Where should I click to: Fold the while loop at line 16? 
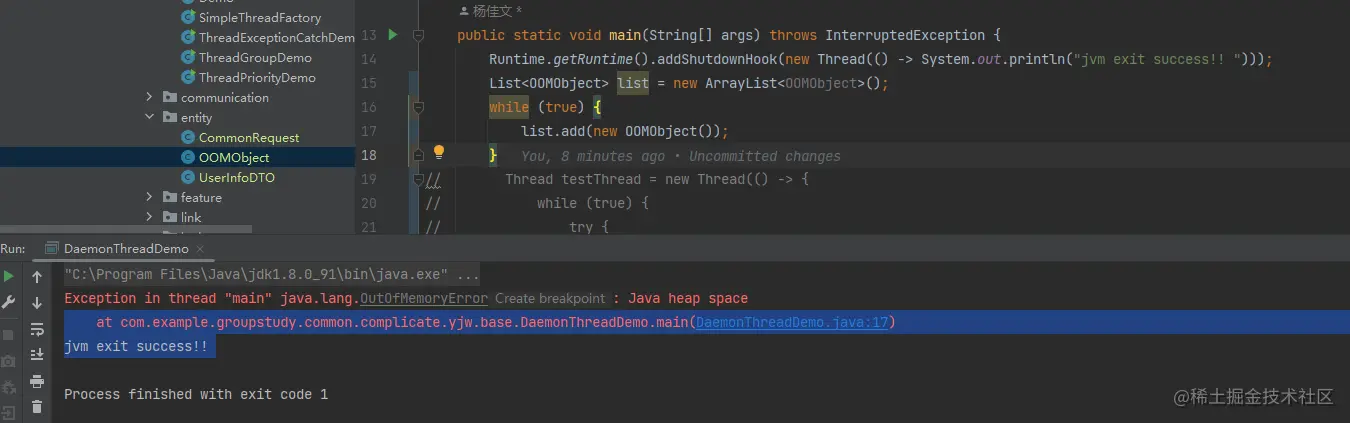click(418, 107)
